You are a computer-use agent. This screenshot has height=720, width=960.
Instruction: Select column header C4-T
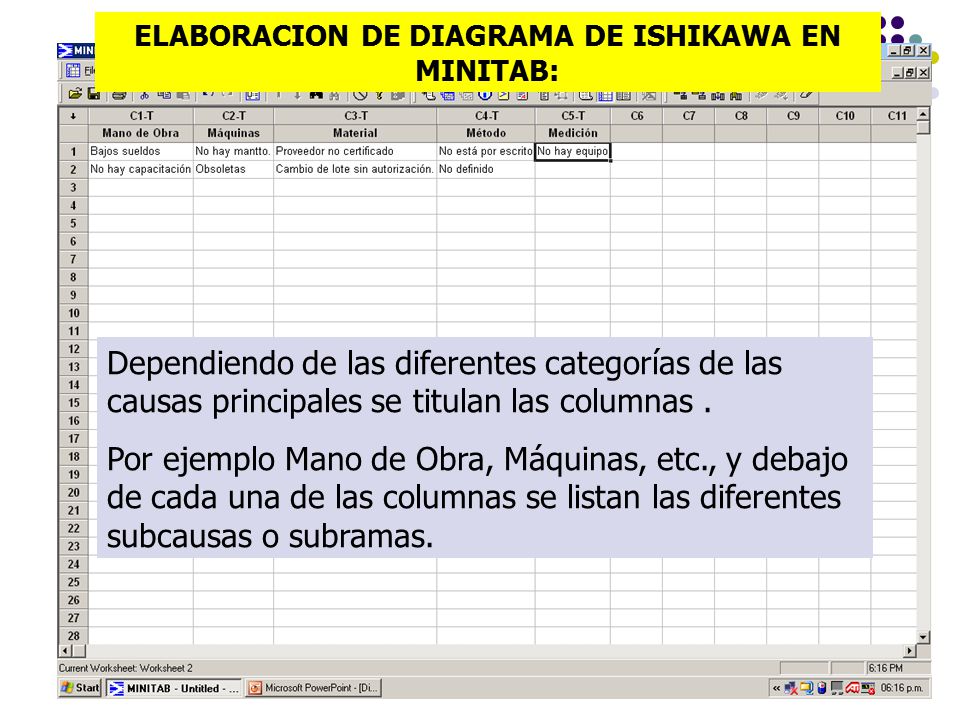tap(486, 116)
